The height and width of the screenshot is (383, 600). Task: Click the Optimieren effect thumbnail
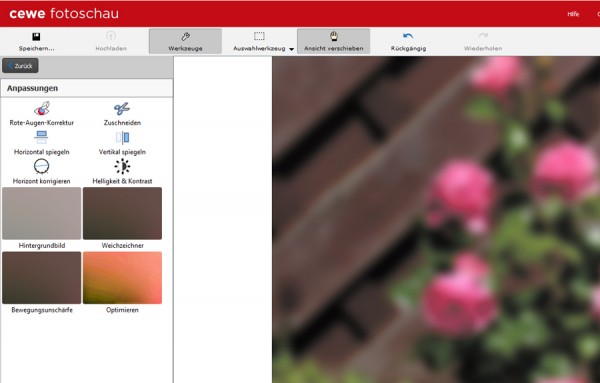122,278
